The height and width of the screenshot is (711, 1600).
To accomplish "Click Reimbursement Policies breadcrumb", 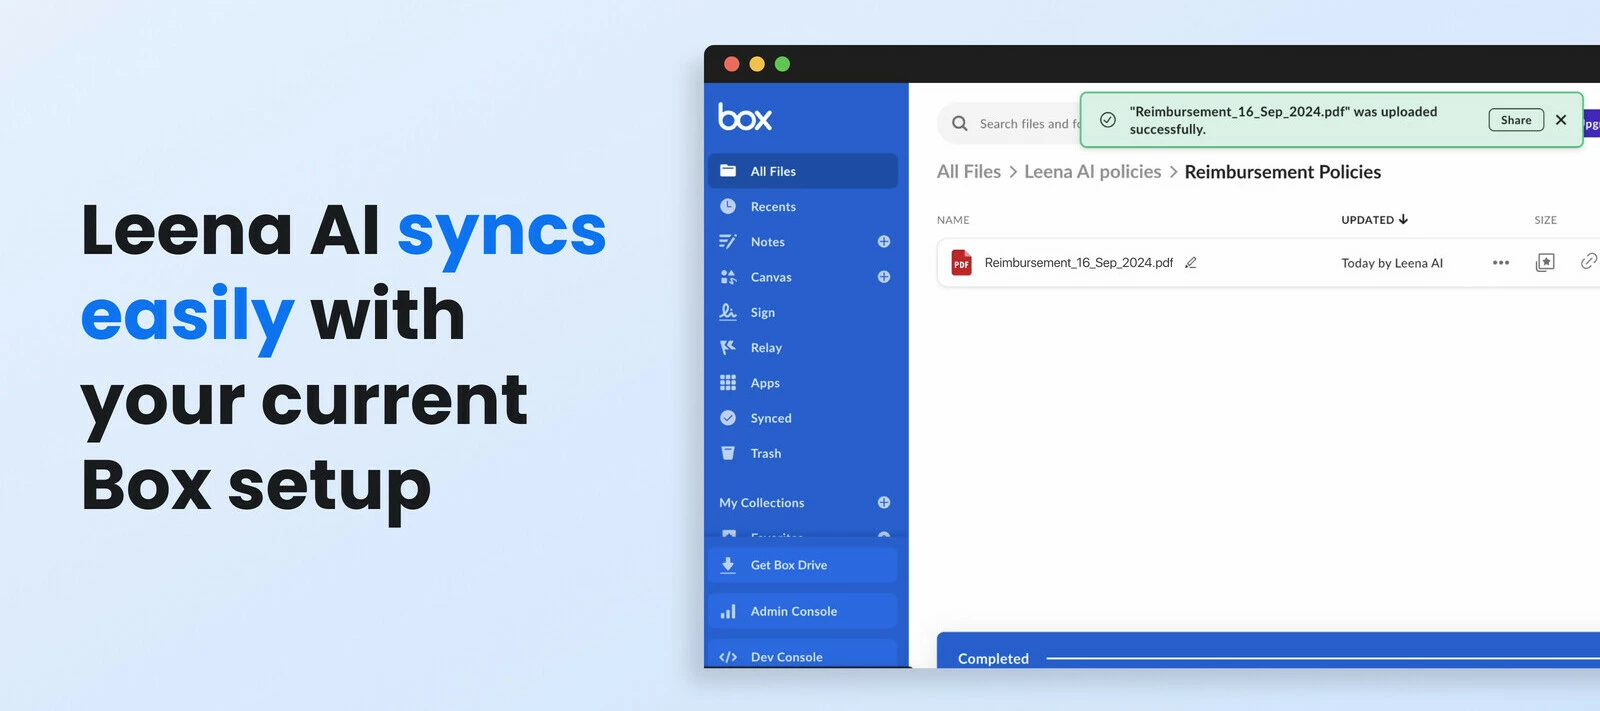I will [x=1283, y=172].
